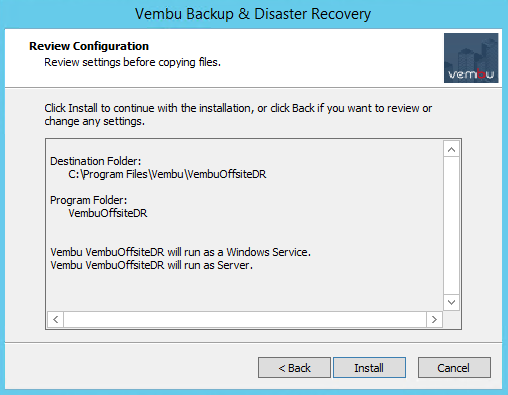The width and height of the screenshot is (508, 395).
Task: Click the VembuOffsiteDR program folder name
Action: click(108, 213)
